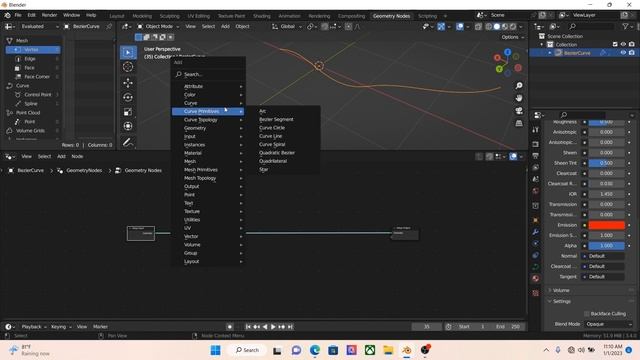
Task: Select Face Corner domain in spreadsheet
Action: 37,77
